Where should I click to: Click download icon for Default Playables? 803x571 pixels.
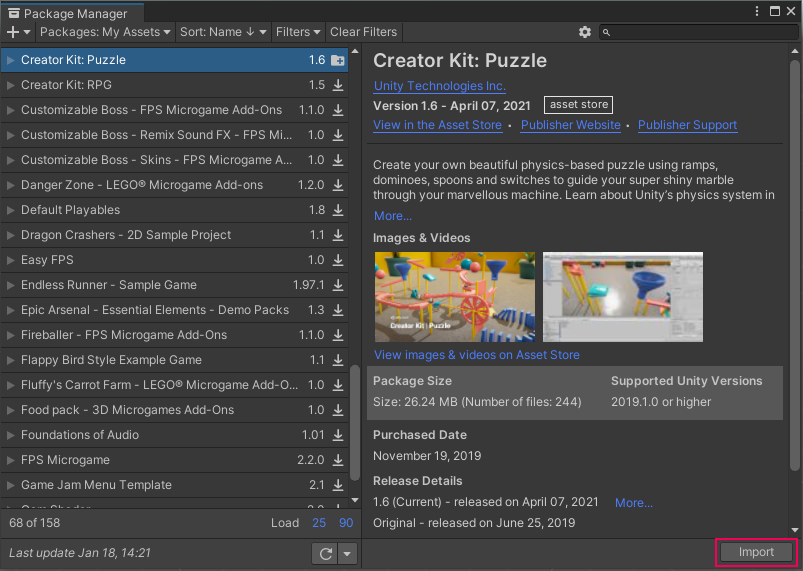[x=338, y=210]
